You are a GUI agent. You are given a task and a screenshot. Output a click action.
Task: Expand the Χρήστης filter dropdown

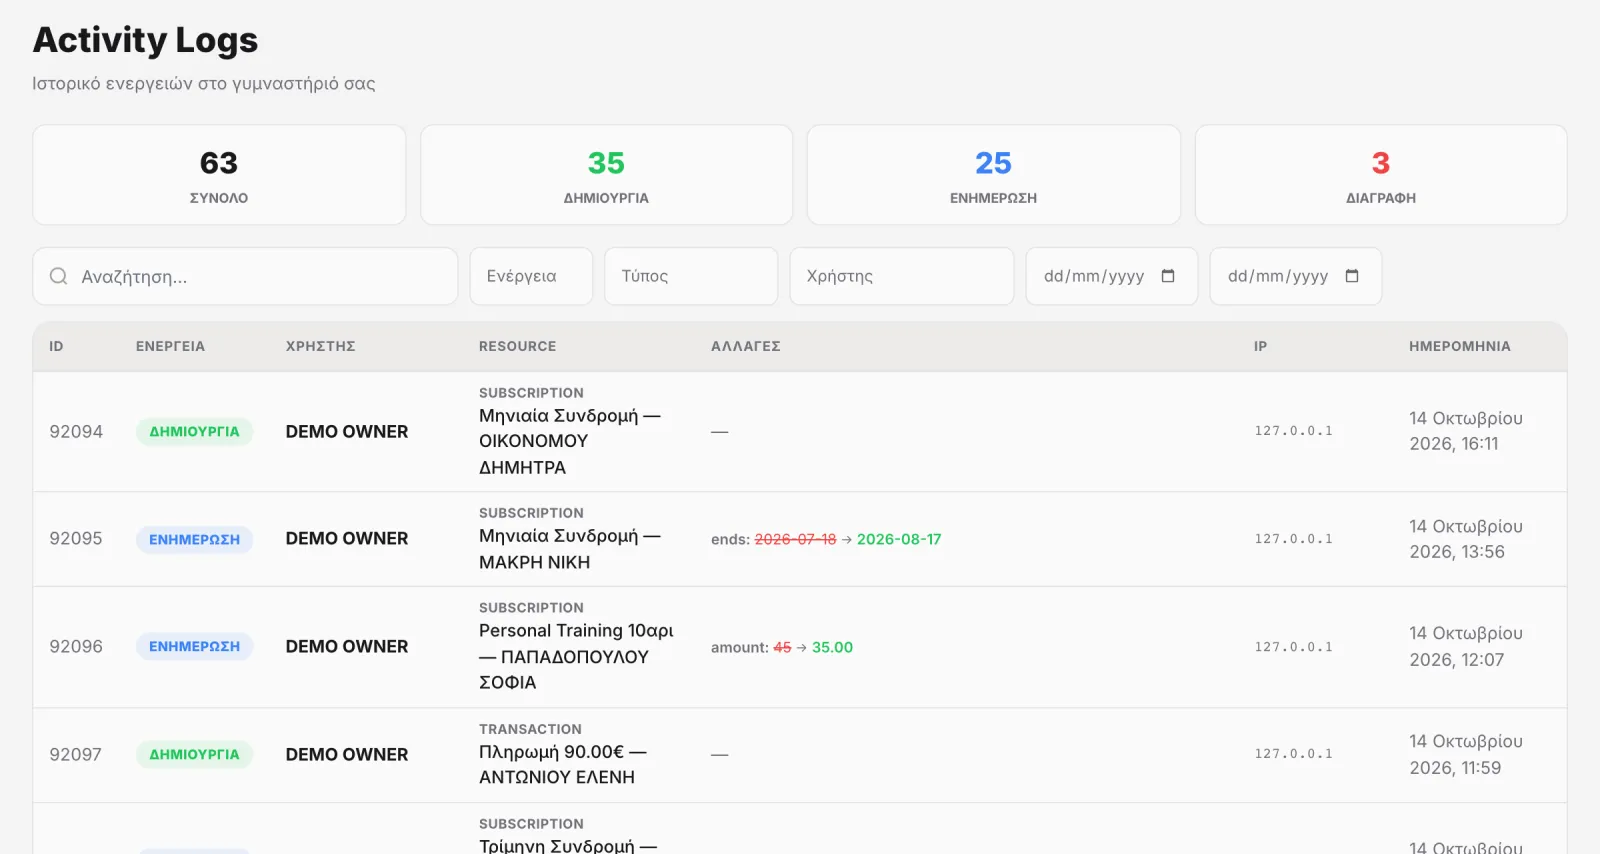click(902, 276)
